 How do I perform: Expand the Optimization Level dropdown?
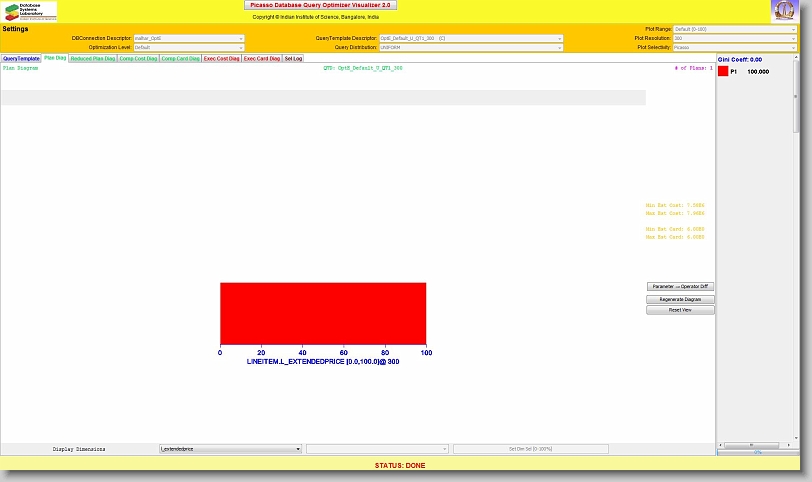point(189,47)
